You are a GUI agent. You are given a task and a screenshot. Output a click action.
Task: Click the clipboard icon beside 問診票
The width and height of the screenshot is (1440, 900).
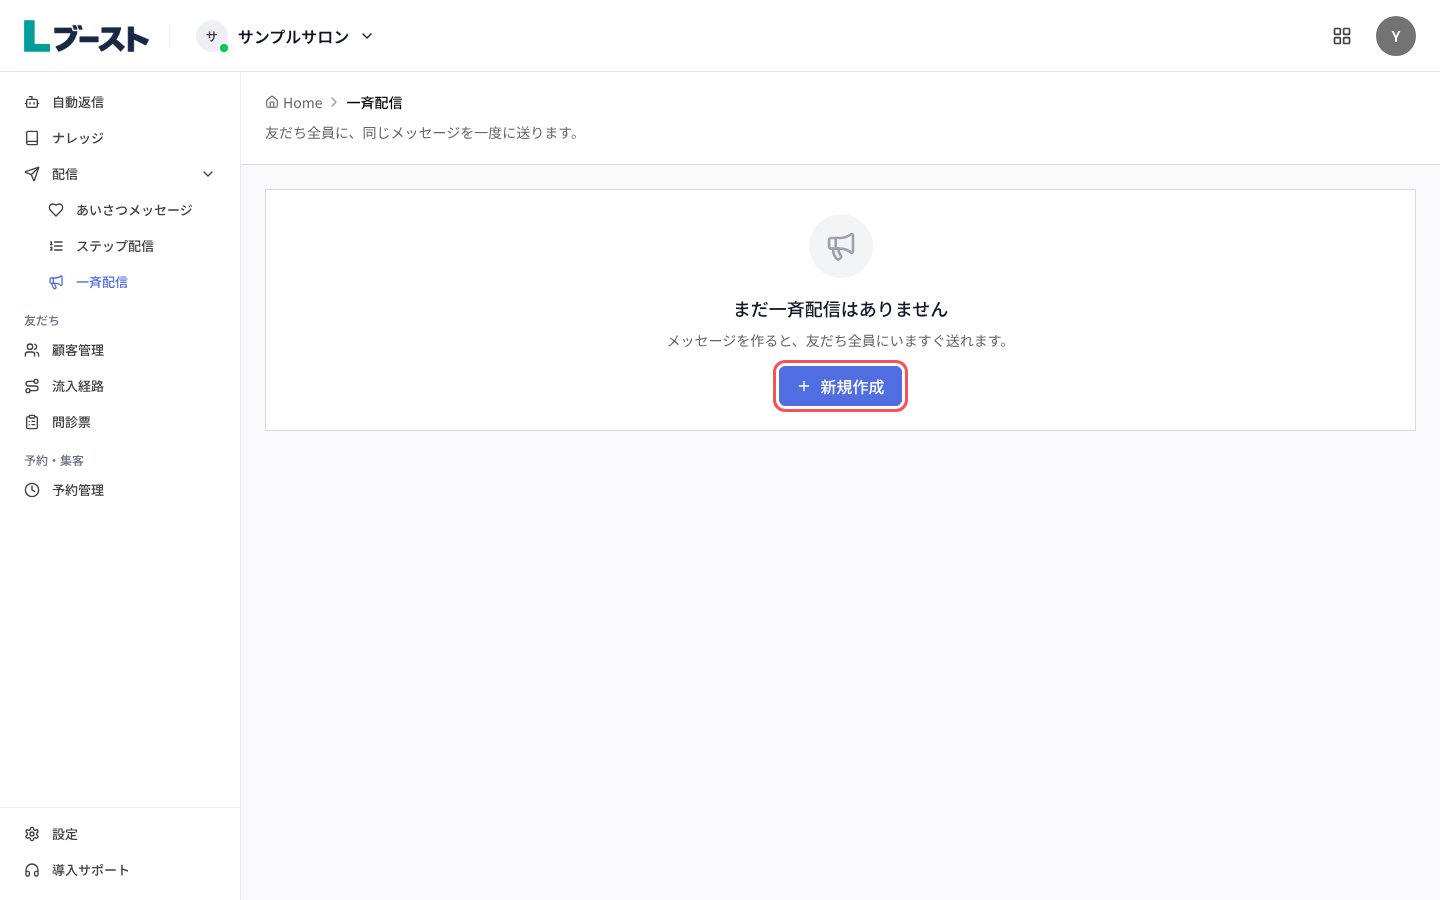click(x=32, y=422)
